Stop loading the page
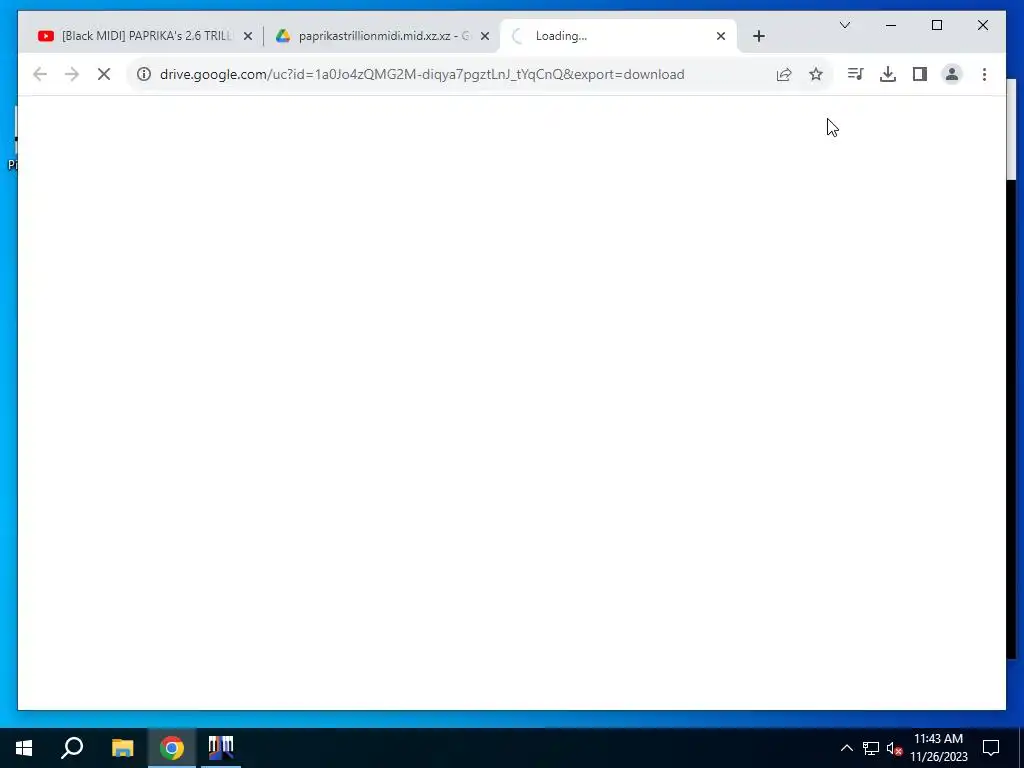 [104, 74]
